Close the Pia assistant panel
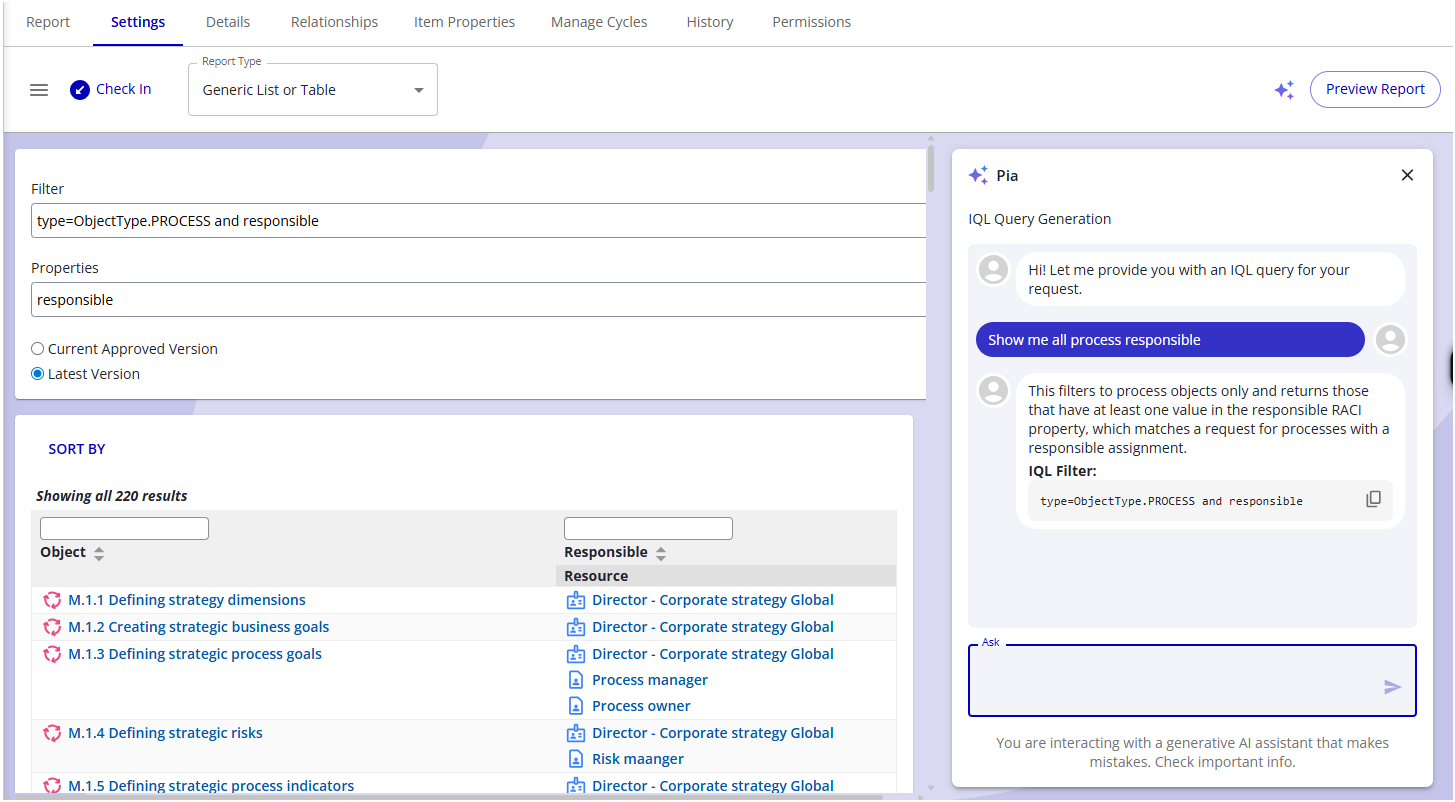Image resolution: width=1455 pixels, height=802 pixels. (1407, 175)
